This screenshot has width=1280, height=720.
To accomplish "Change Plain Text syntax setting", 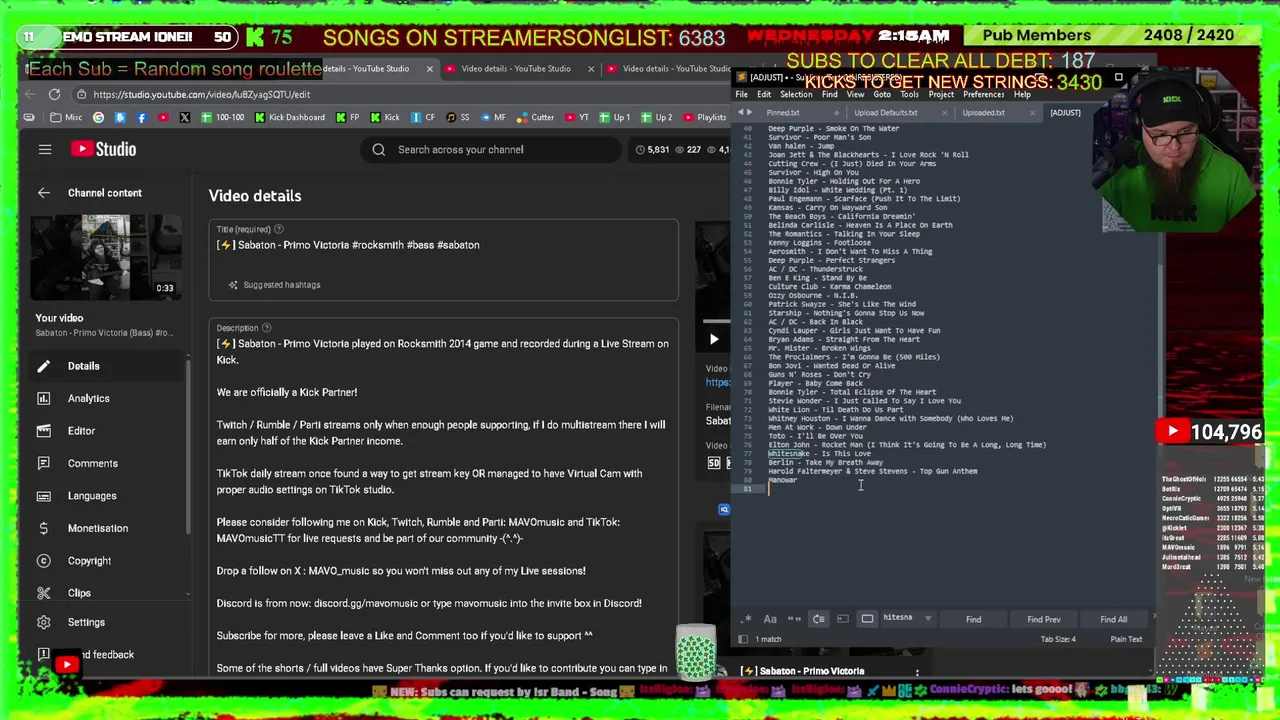I will pyautogui.click(x=1126, y=639).
